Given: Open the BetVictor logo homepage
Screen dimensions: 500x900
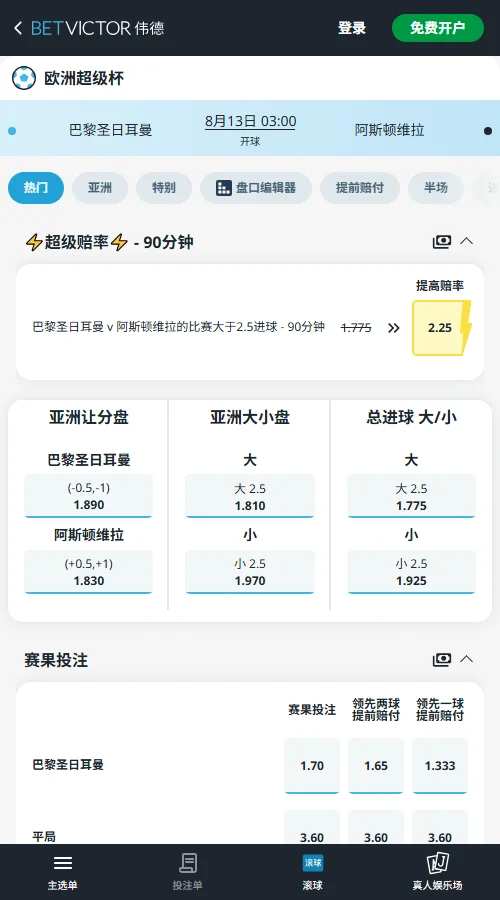Looking at the screenshot, I should point(98,28).
